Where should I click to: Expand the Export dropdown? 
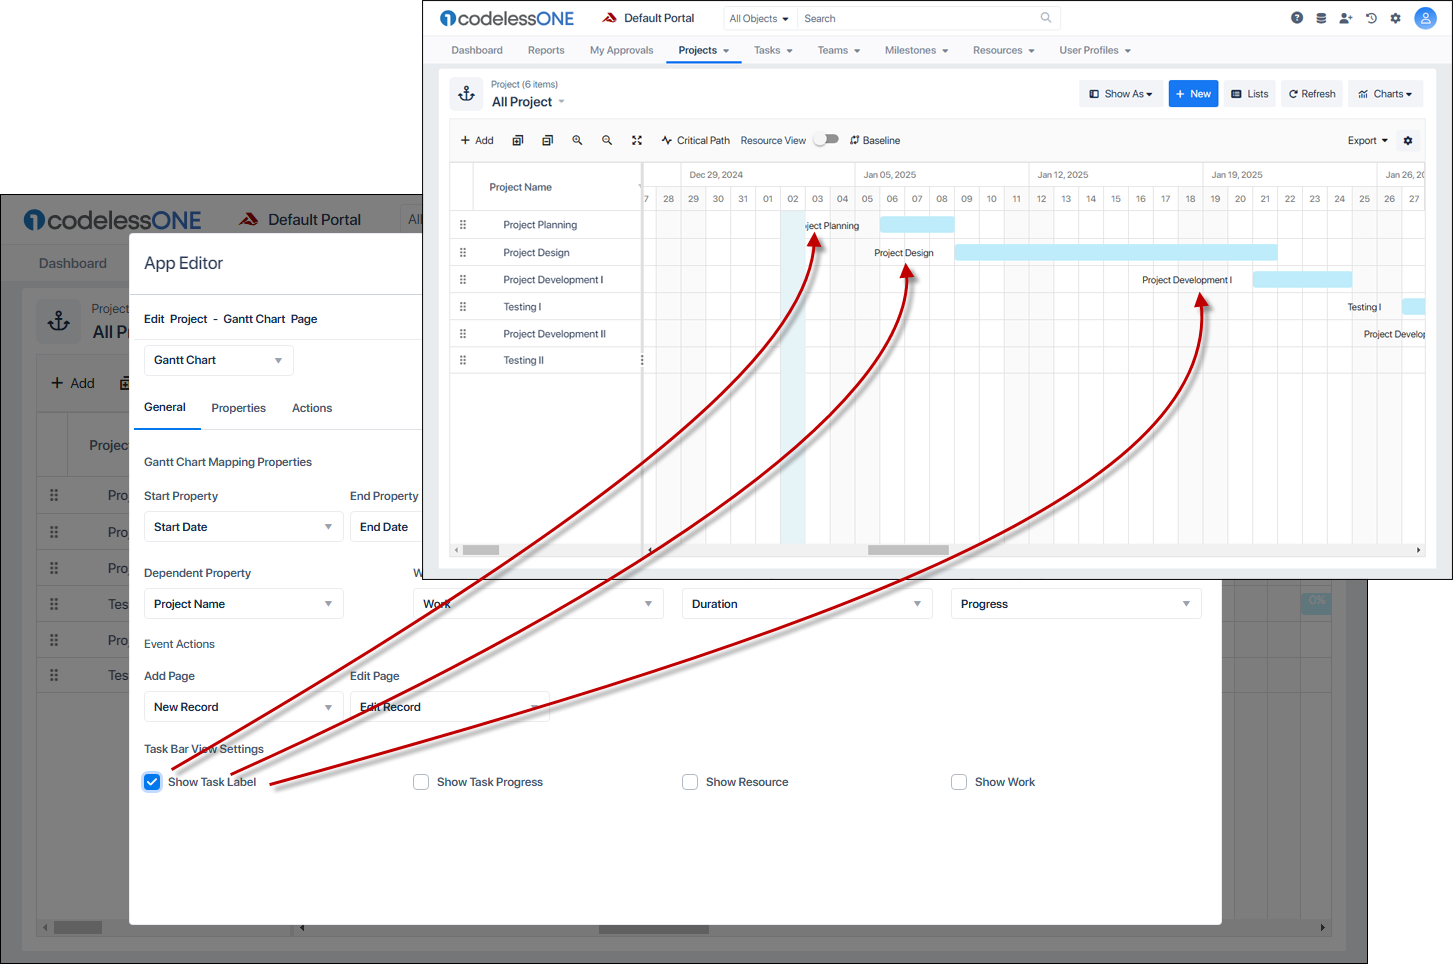click(1366, 140)
